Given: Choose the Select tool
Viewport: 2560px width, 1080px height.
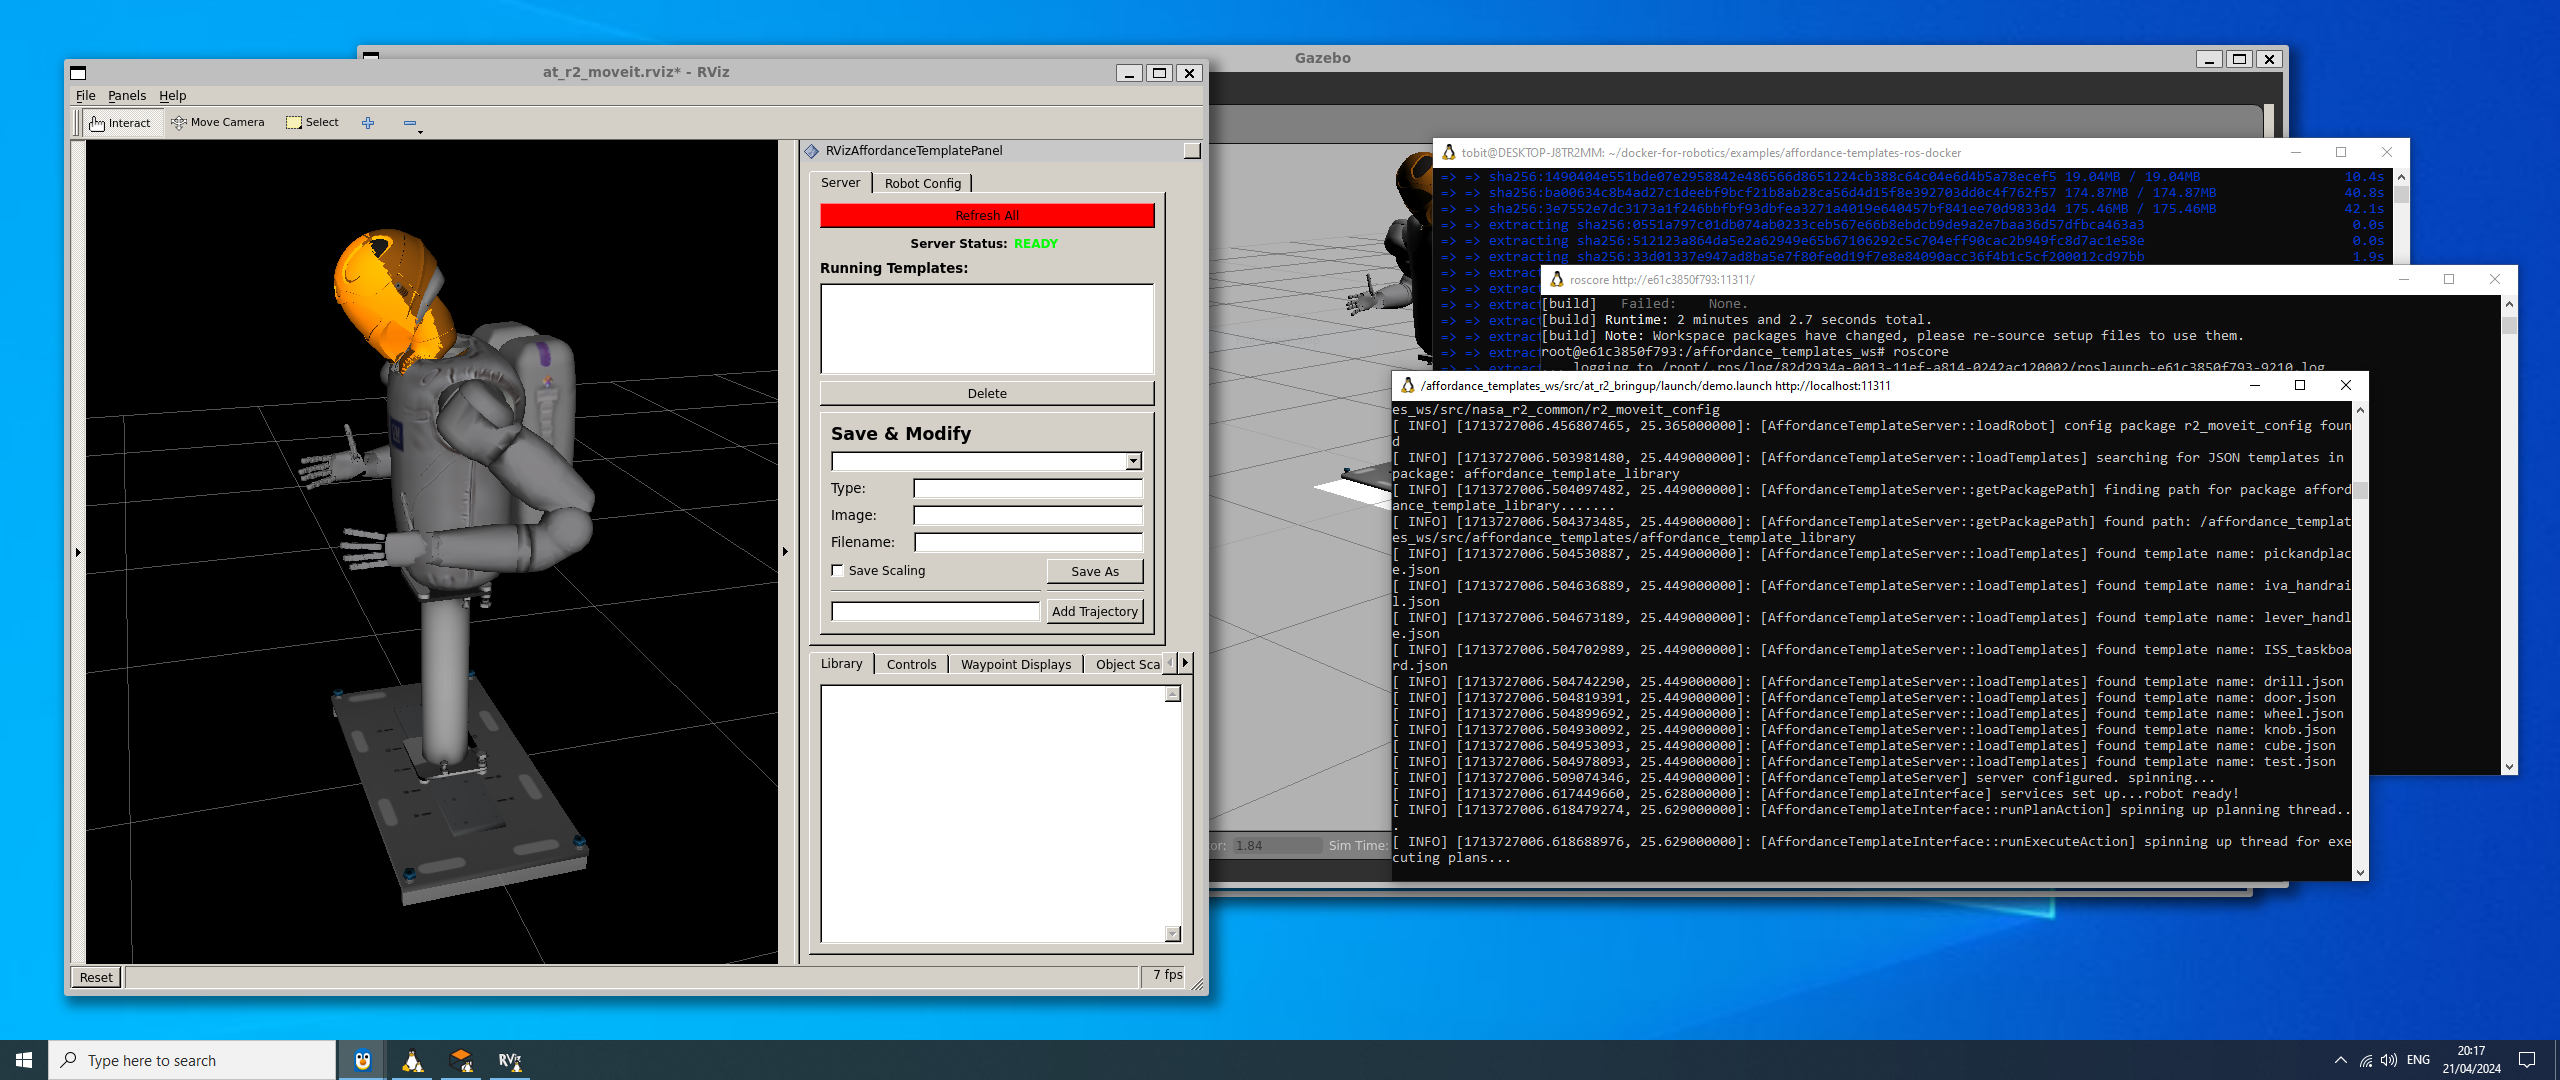Looking at the screenshot, I should pos(313,122).
